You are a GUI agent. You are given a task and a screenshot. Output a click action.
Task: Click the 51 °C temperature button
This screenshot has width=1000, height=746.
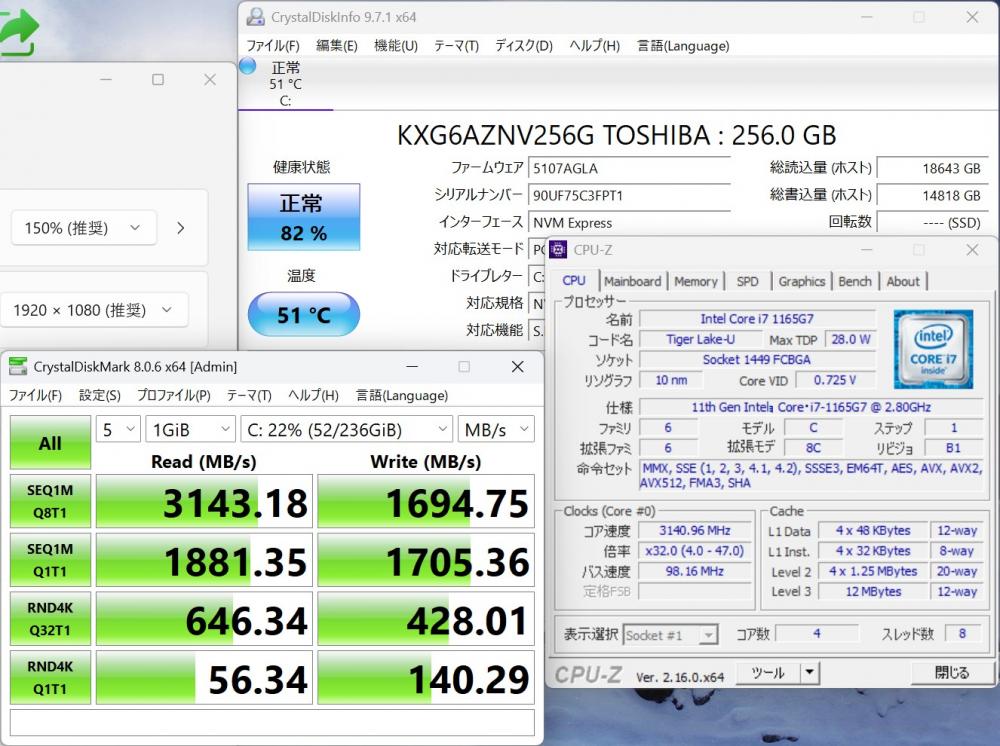(304, 314)
